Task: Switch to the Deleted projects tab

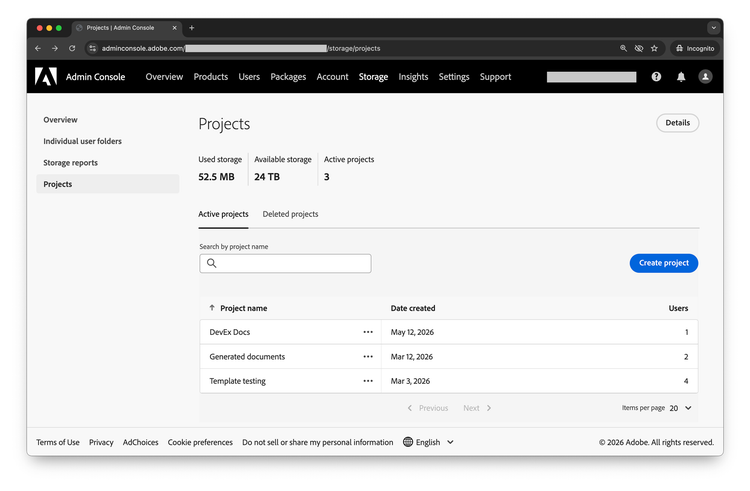Action: 290,214
